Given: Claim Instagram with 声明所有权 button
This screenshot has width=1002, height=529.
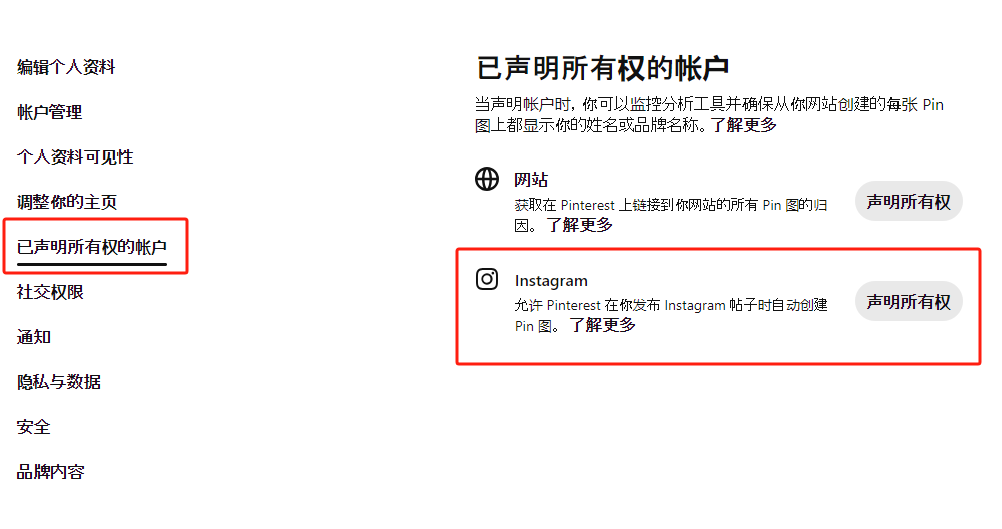Looking at the screenshot, I should [x=909, y=302].
